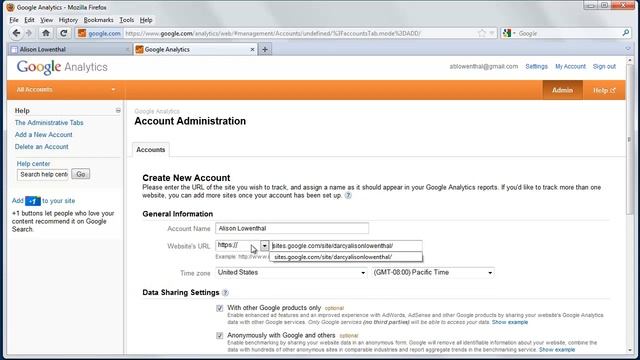Open the My Account link
Viewport: 640px width, 360px height.
570,67
